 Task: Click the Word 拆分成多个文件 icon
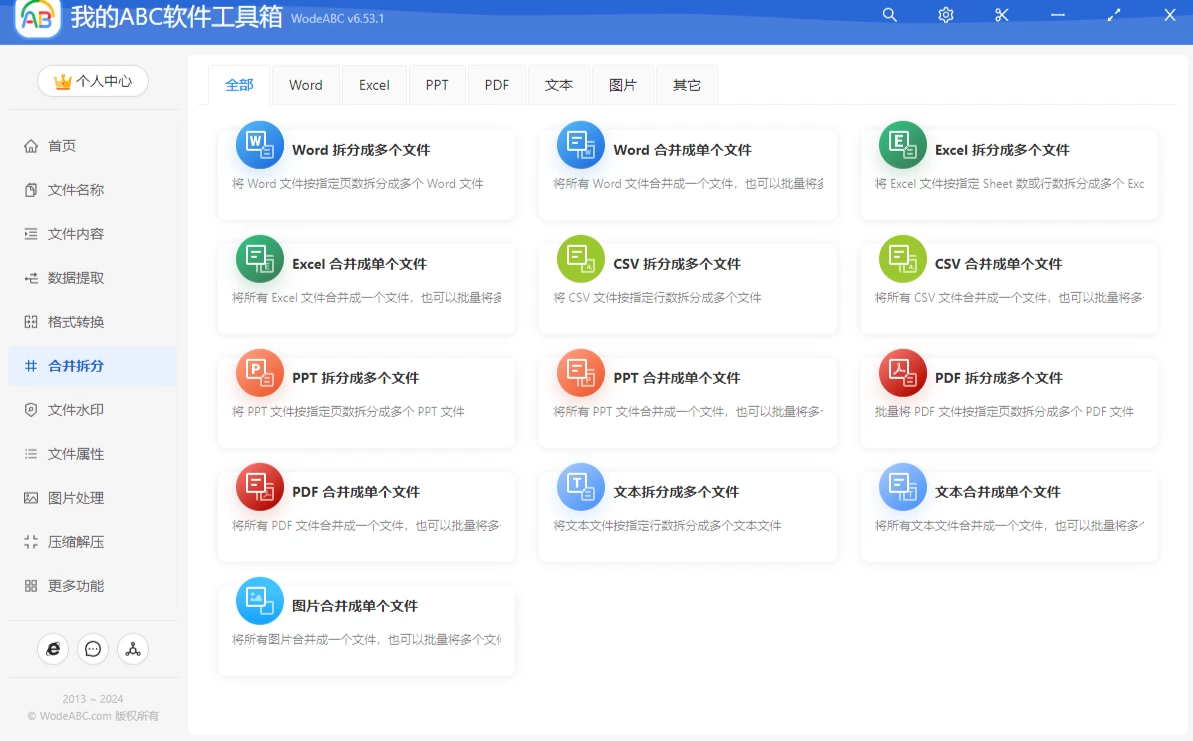pyautogui.click(x=260, y=146)
